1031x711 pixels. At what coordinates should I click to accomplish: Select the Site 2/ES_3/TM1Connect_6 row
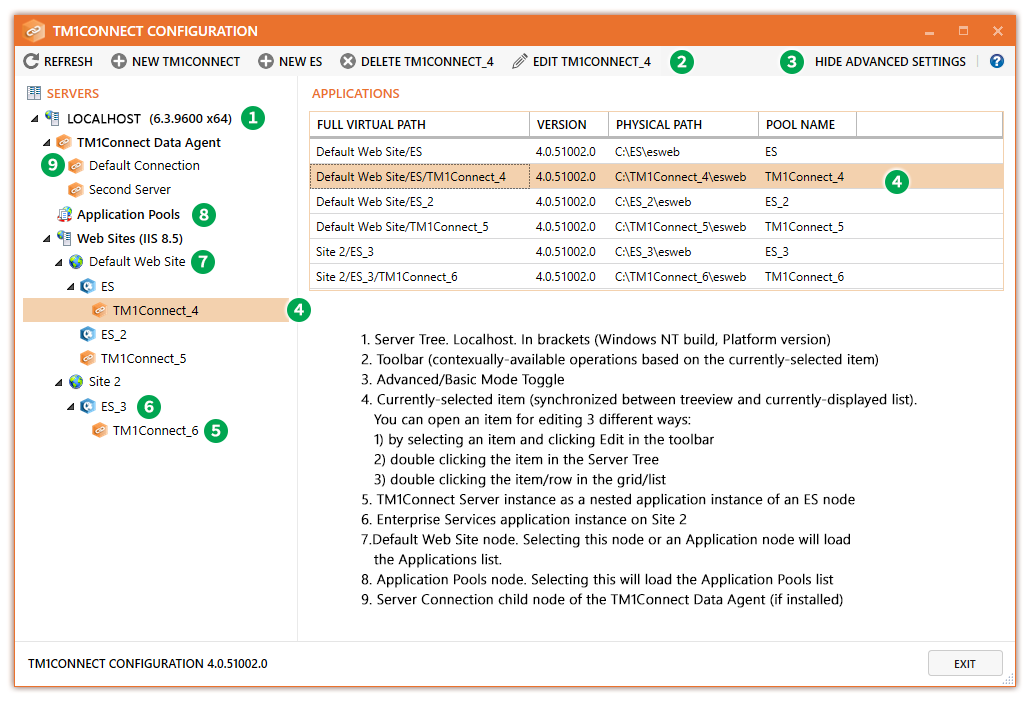[656, 277]
